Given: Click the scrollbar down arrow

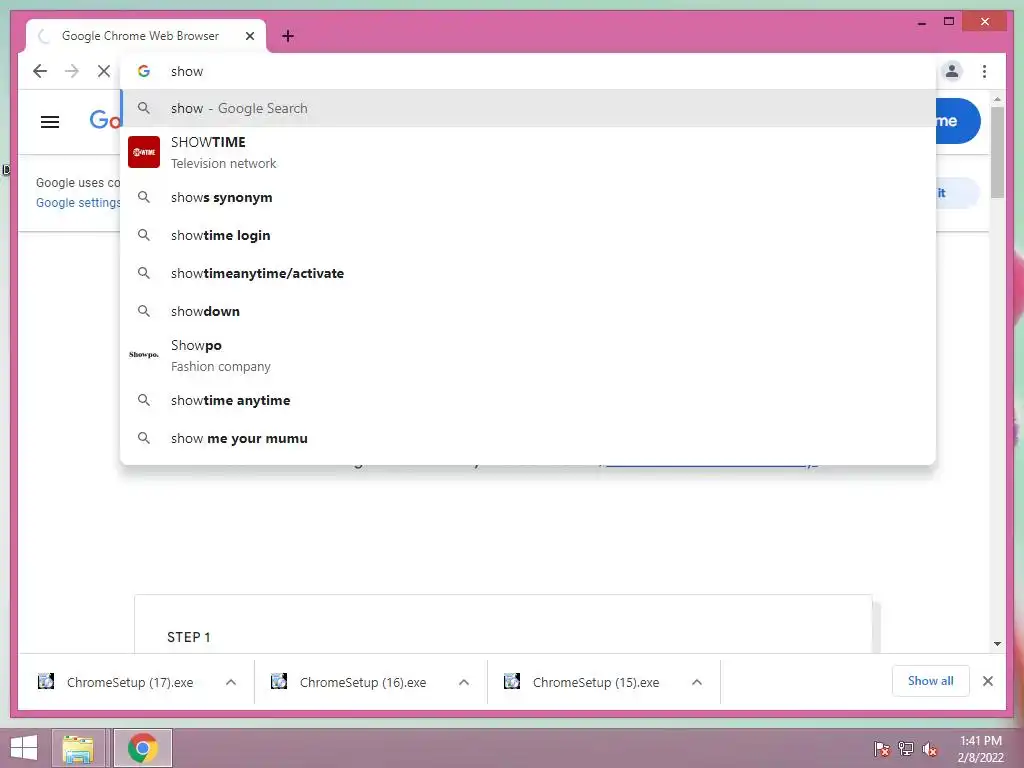Looking at the screenshot, I should click(997, 643).
